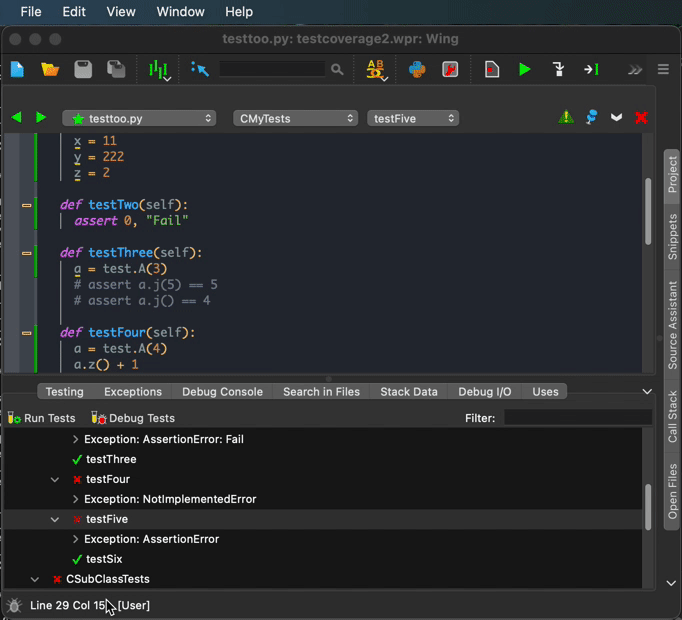Create a new file with the blue document icon
Viewport: 682px width, 620px height.
(17, 69)
